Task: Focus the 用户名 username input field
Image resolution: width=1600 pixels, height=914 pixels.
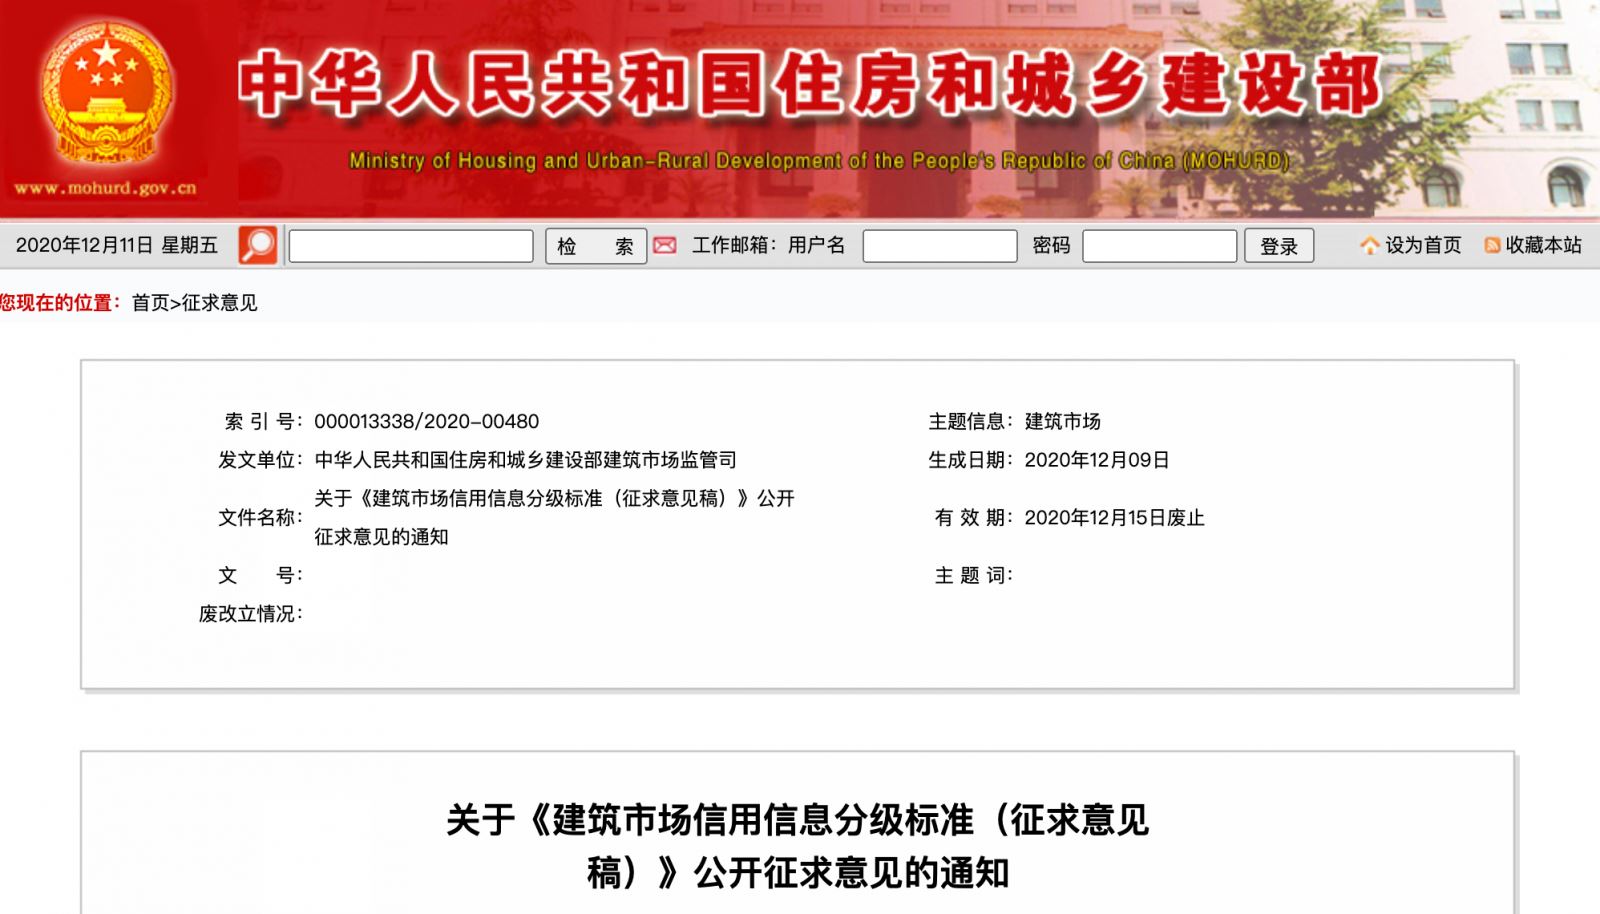Action: [939, 246]
